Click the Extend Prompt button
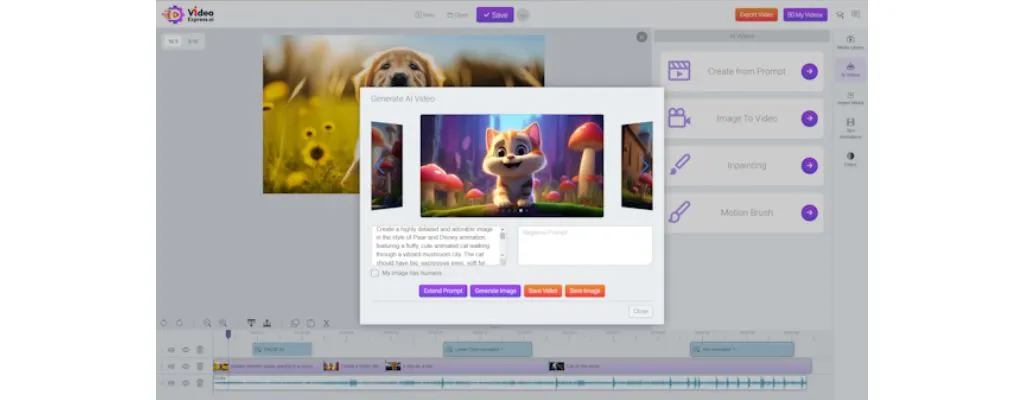 pyautogui.click(x=443, y=291)
